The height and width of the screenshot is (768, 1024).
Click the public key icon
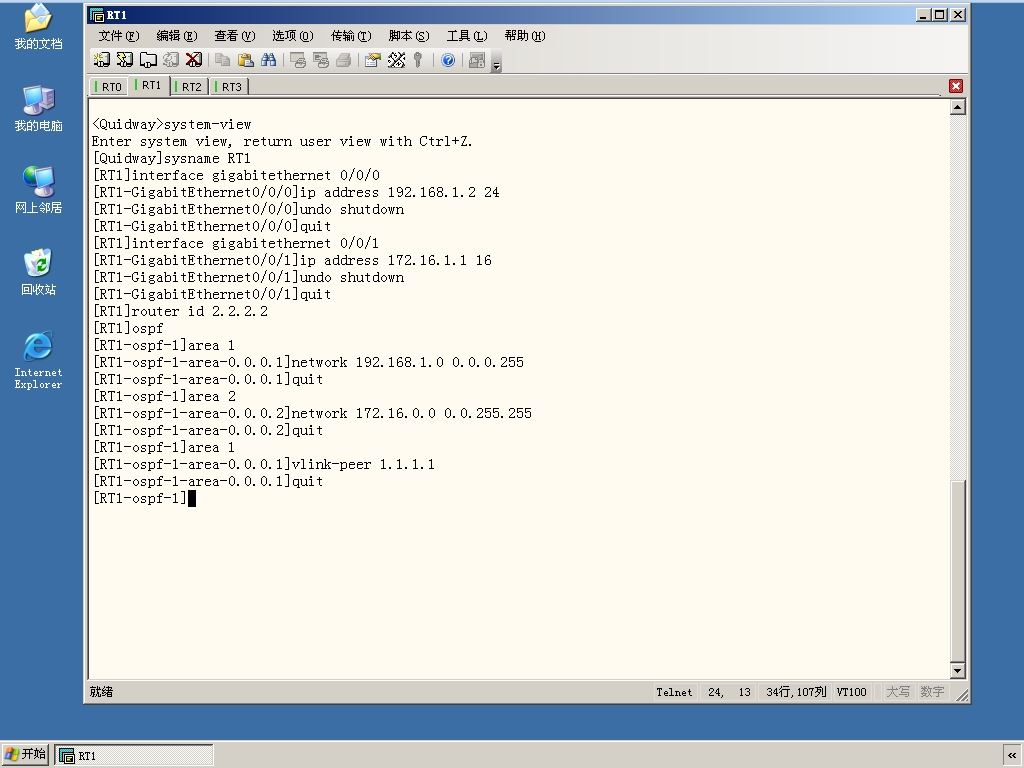pyautogui.click(x=419, y=60)
